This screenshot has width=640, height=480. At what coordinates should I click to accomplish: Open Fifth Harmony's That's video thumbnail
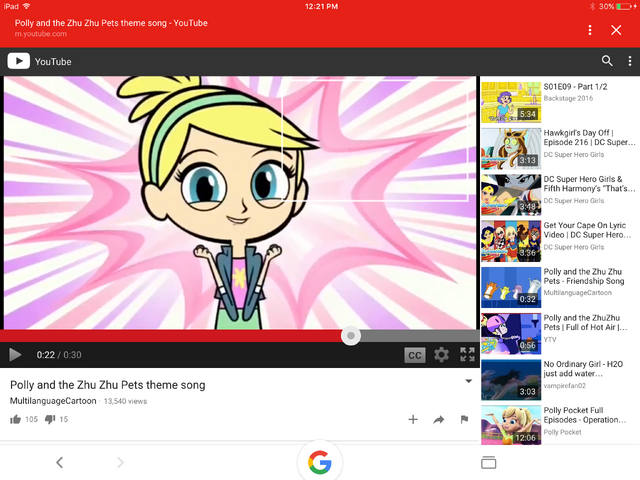pos(511,195)
